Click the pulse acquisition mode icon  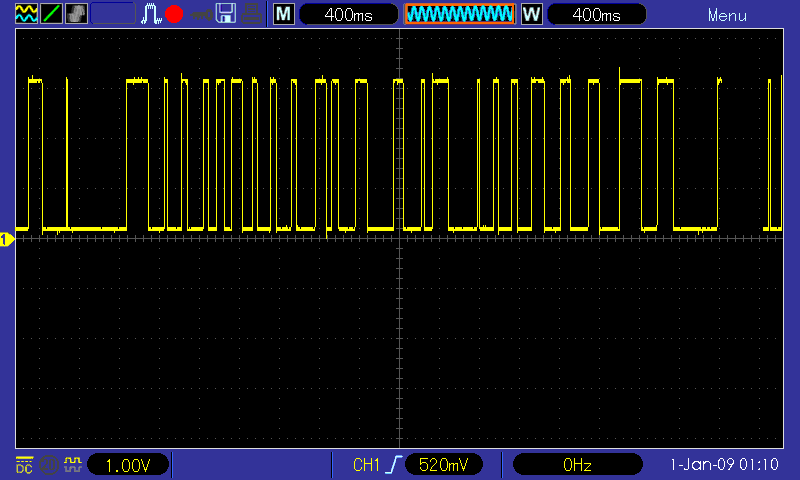[151, 14]
